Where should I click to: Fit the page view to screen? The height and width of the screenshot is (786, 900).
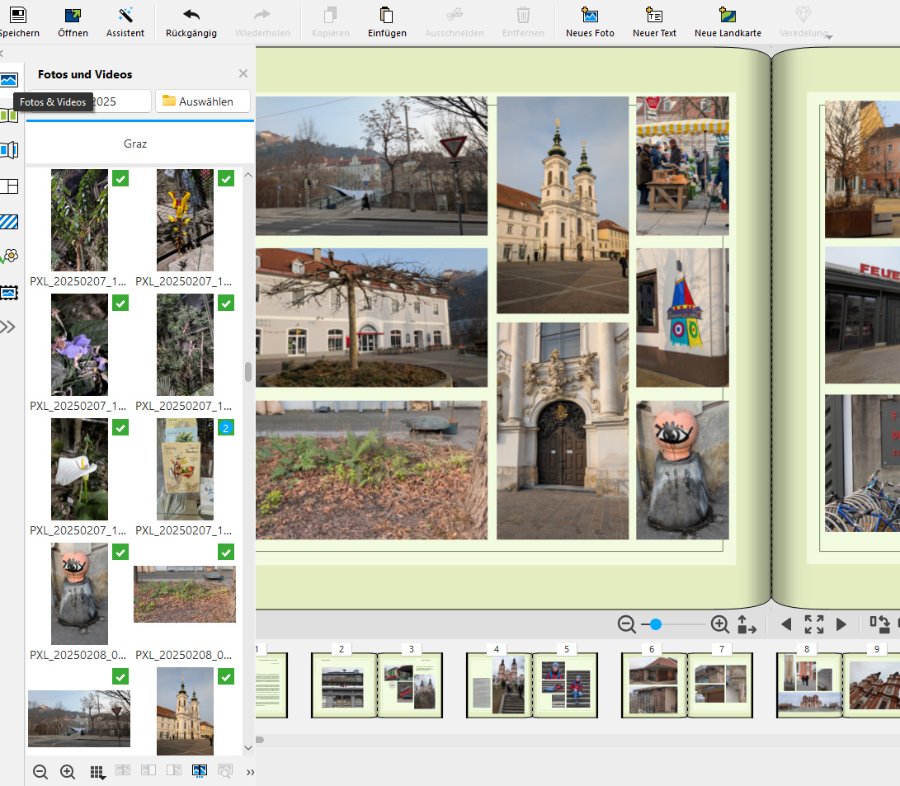[x=814, y=624]
